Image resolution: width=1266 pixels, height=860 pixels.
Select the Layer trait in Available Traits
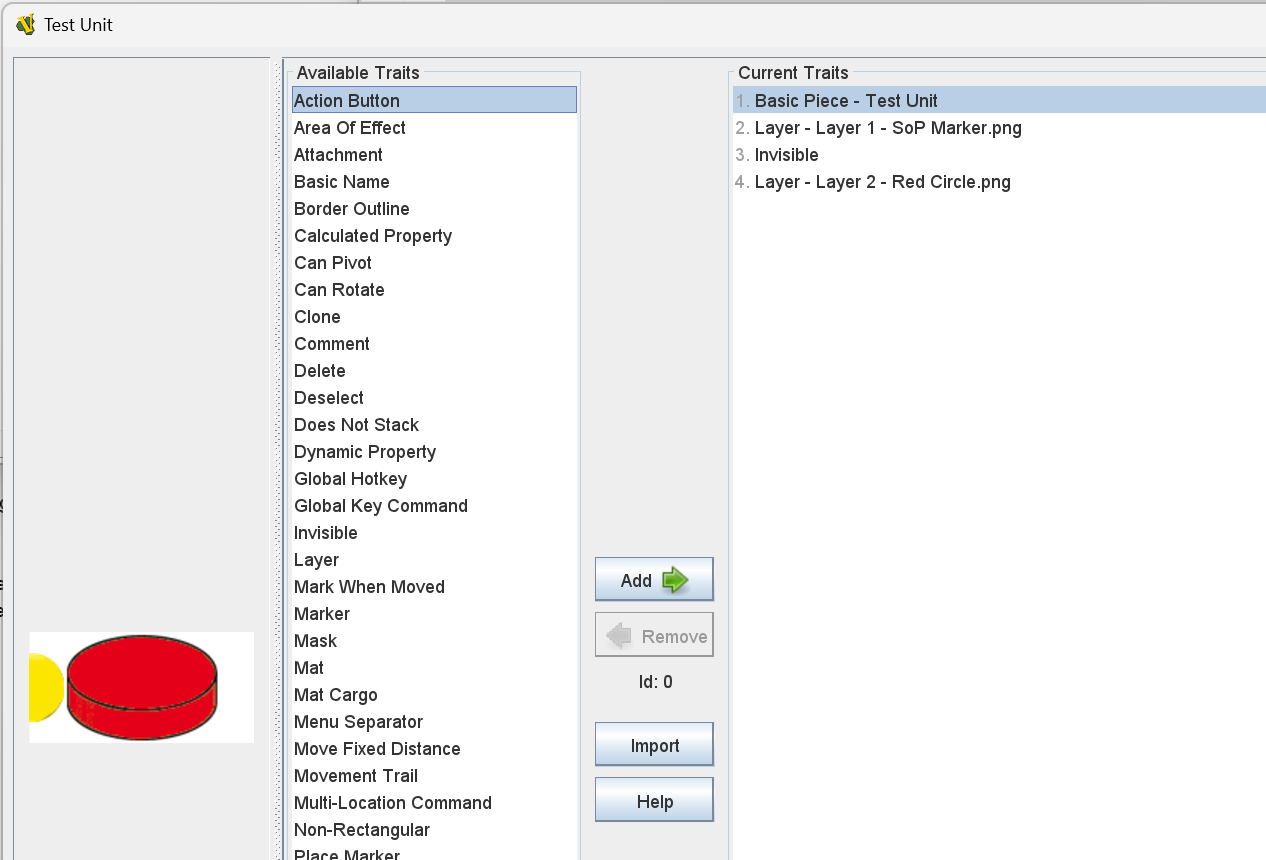316,560
